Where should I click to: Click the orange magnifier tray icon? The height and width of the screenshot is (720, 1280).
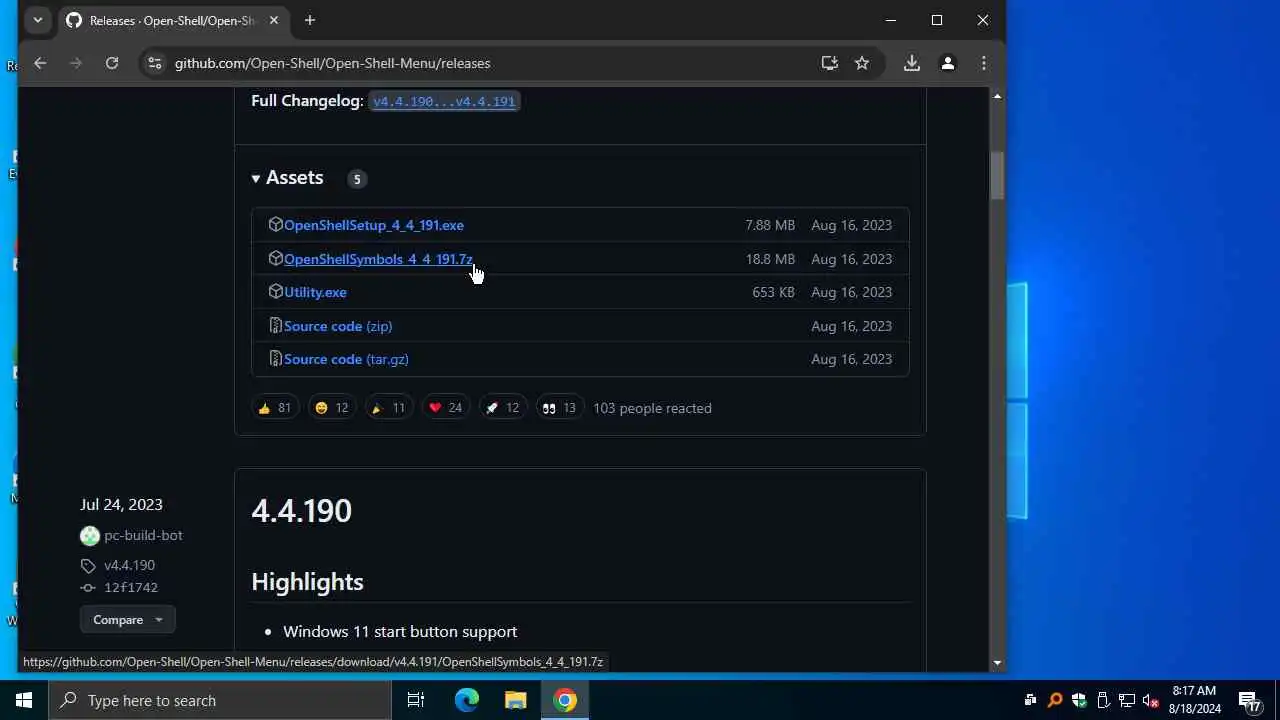[x=1054, y=700]
